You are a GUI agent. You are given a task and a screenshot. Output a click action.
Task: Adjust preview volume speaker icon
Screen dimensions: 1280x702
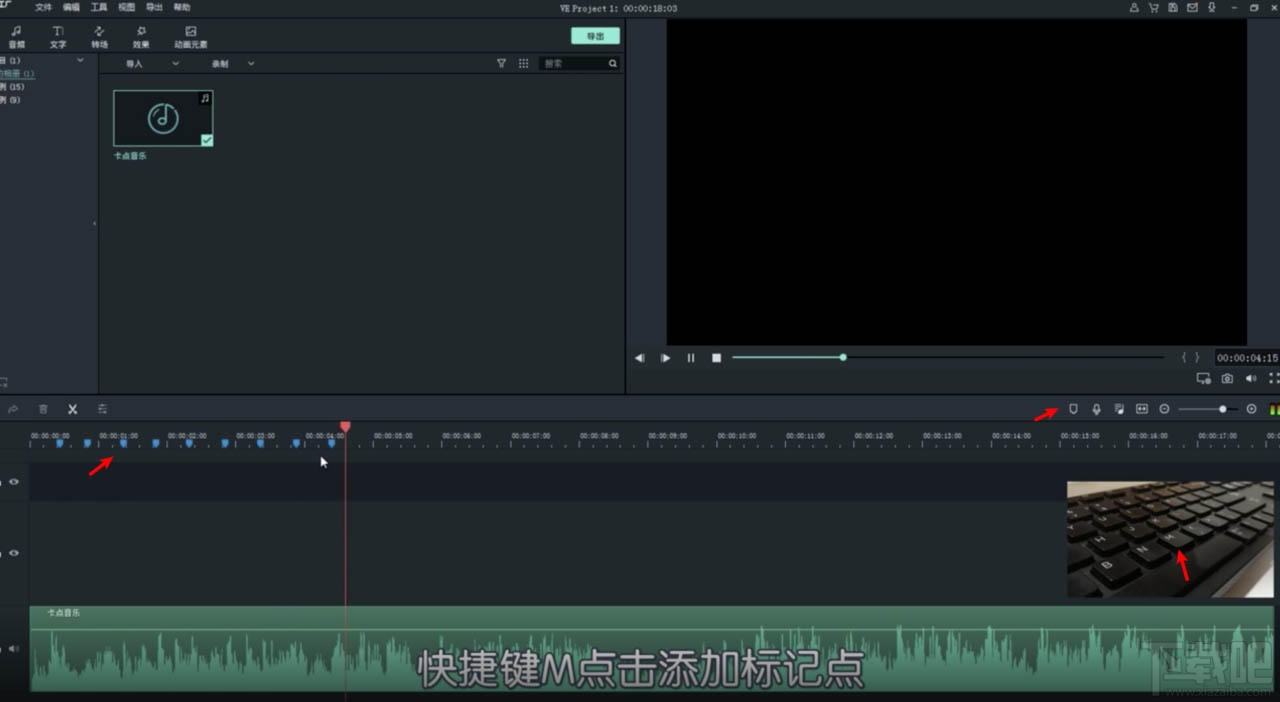tap(1251, 379)
